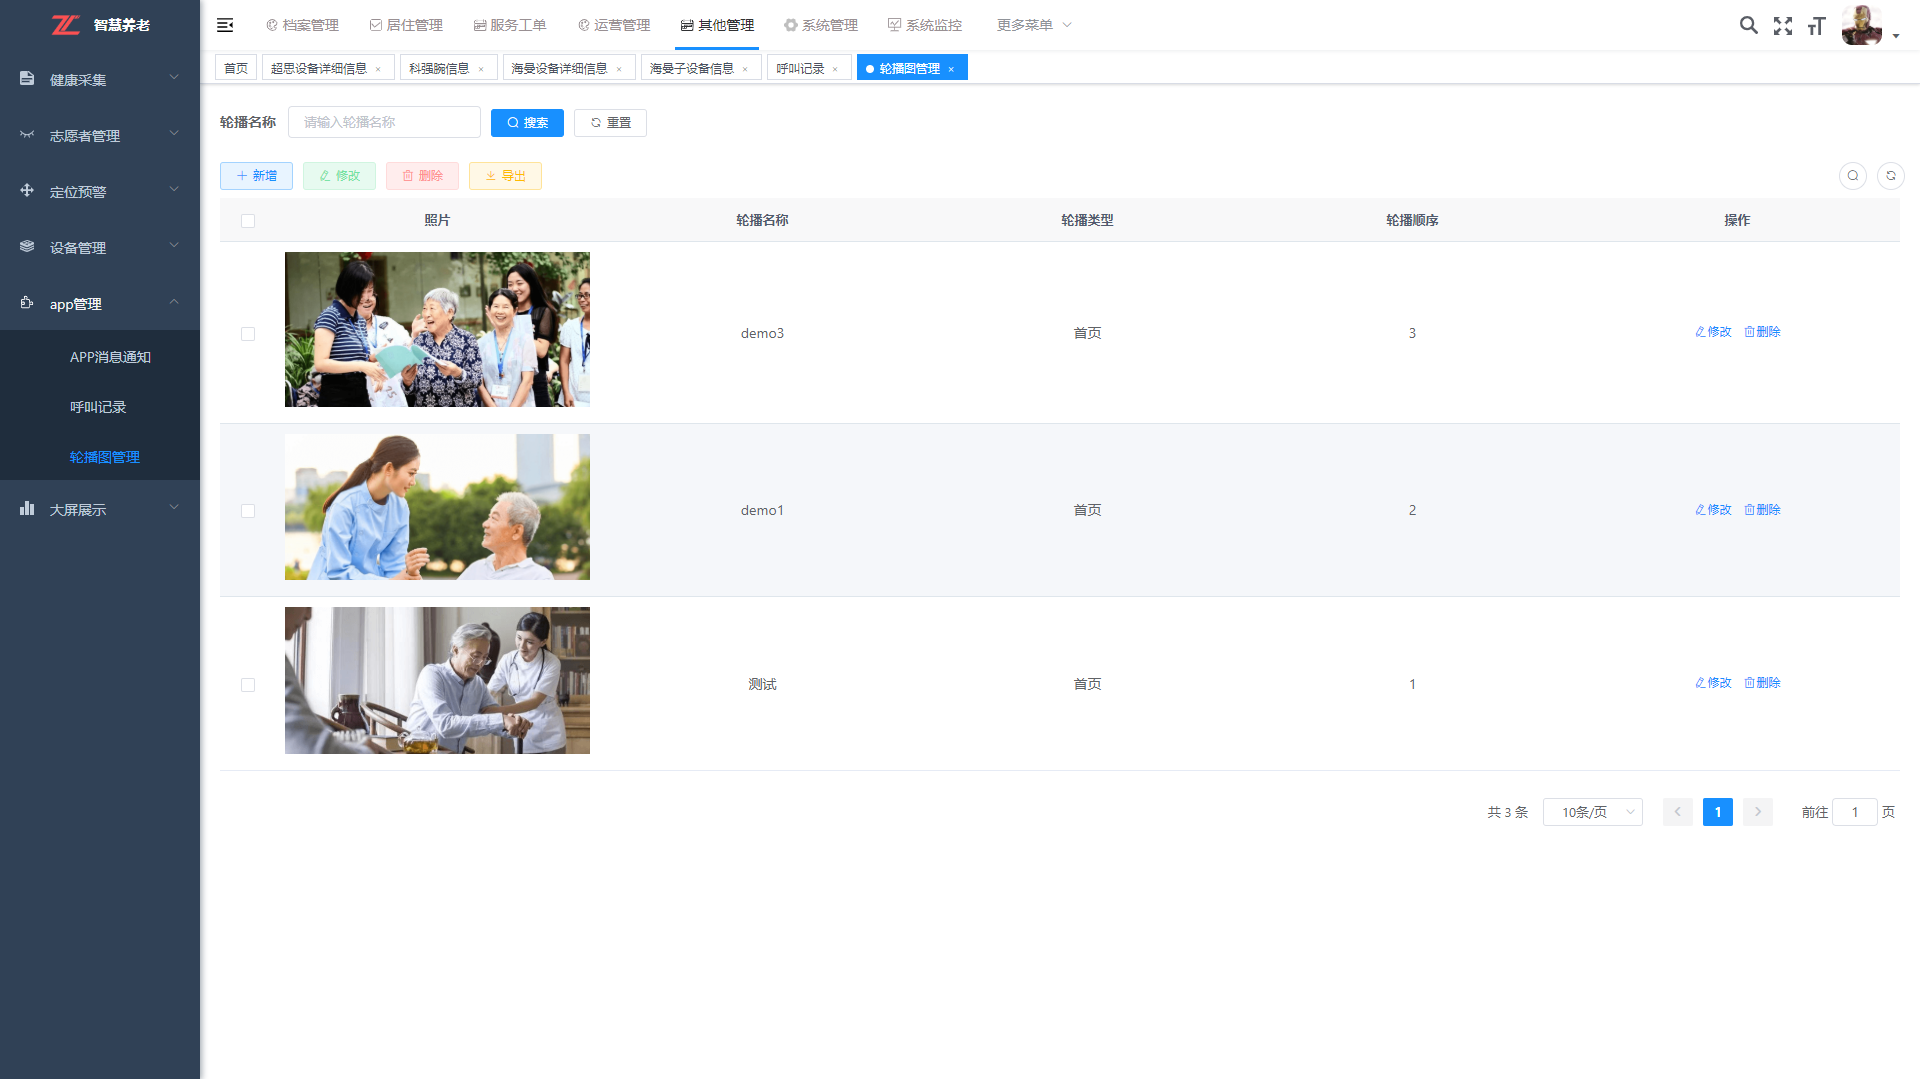Tick the checkbox for the demo1 row
Viewport: 1920px width, 1079px height.
pyautogui.click(x=248, y=511)
